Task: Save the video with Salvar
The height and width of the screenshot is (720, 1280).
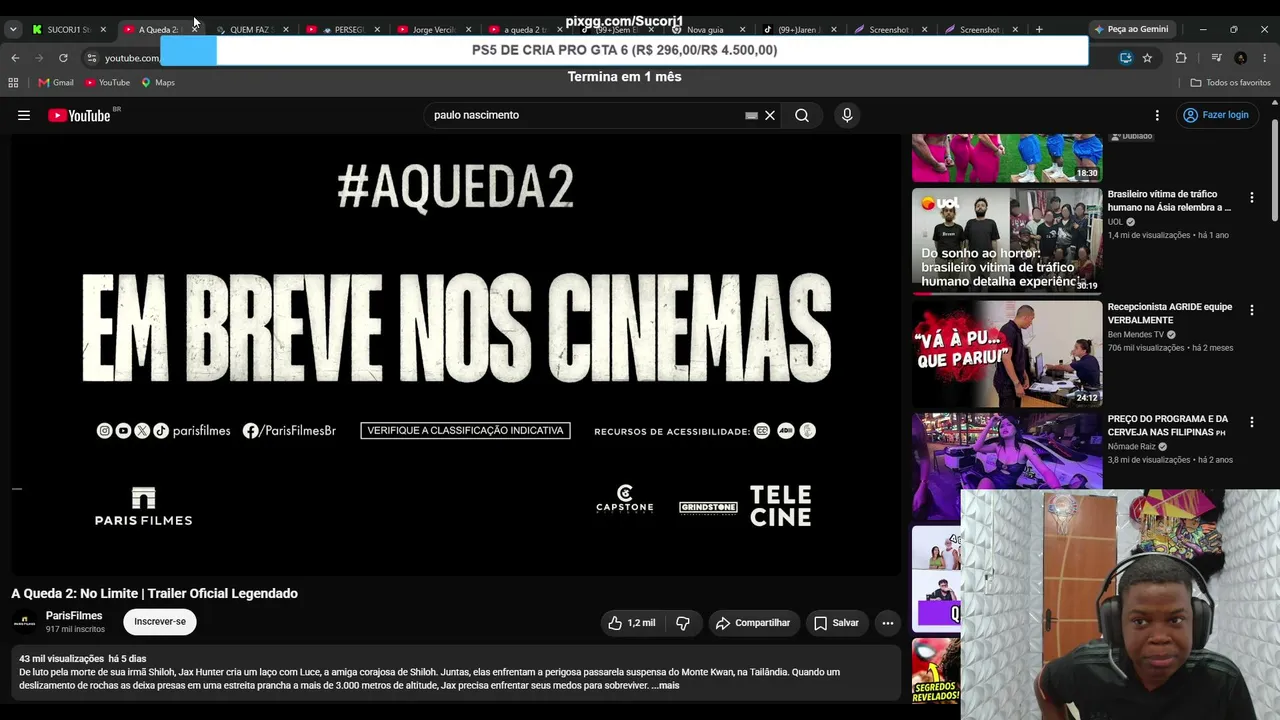Action: [836, 623]
